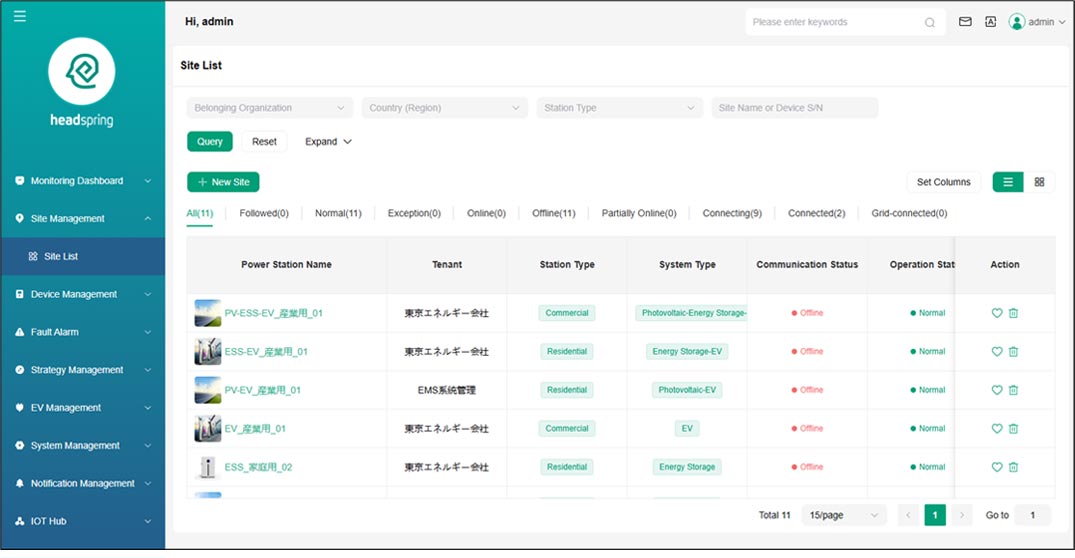Open the 15/page size selector
Image resolution: width=1075 pixels, height=558 pixels.
(844, 515)
